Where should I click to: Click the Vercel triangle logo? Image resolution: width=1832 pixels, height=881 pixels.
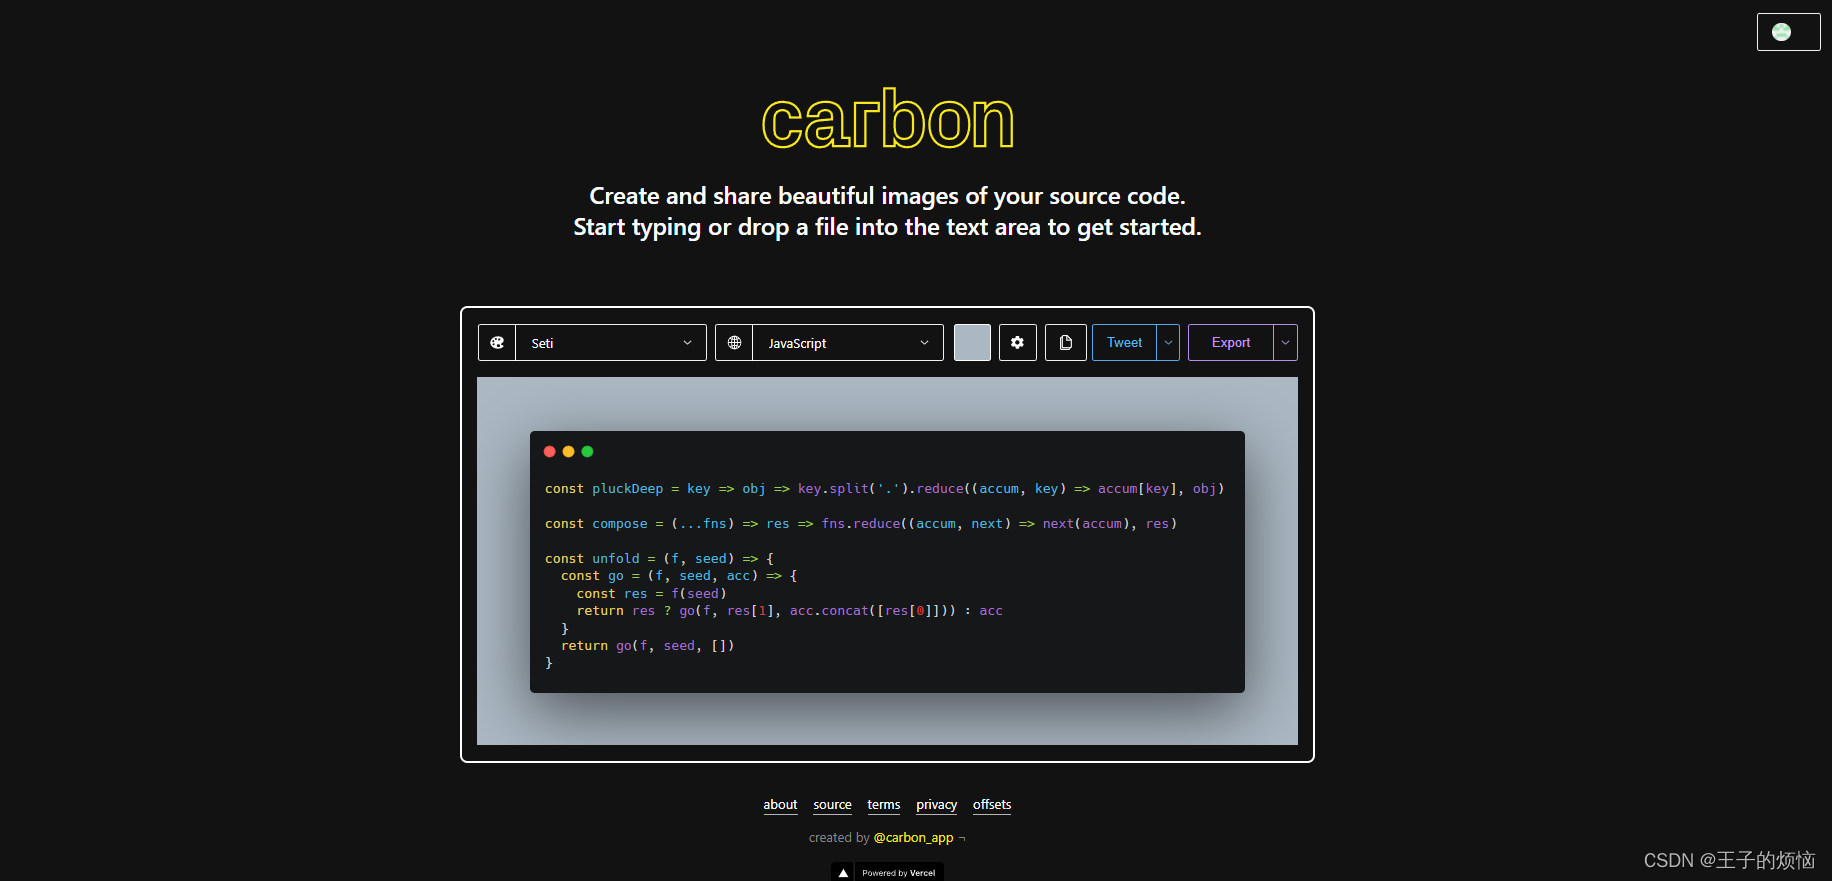843,873
